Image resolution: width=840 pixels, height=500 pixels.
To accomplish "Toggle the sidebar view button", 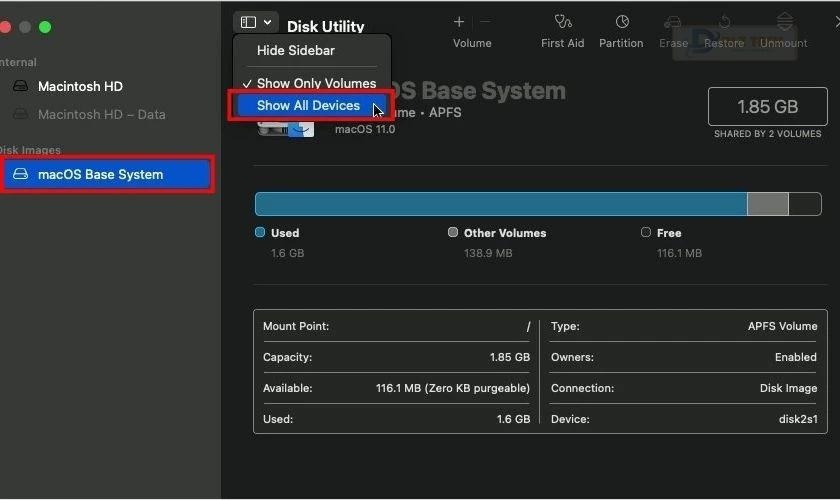I will [x=248, y=22].
